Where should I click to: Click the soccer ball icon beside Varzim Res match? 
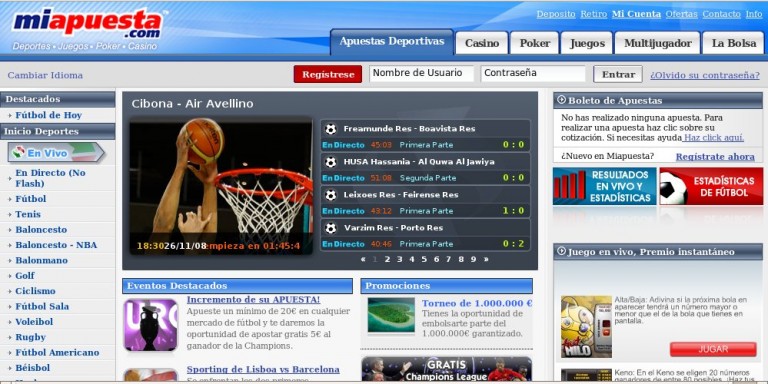coord(331,228)
